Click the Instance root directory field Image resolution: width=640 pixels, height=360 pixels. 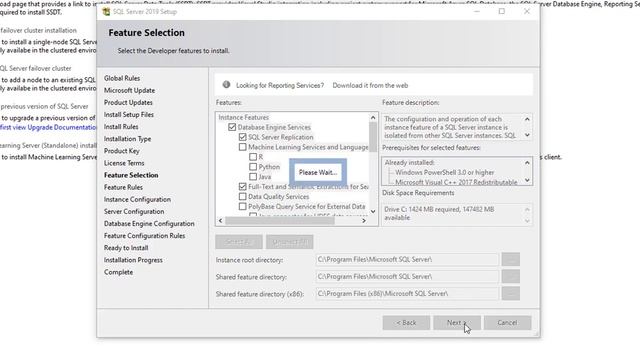[407, 260]
